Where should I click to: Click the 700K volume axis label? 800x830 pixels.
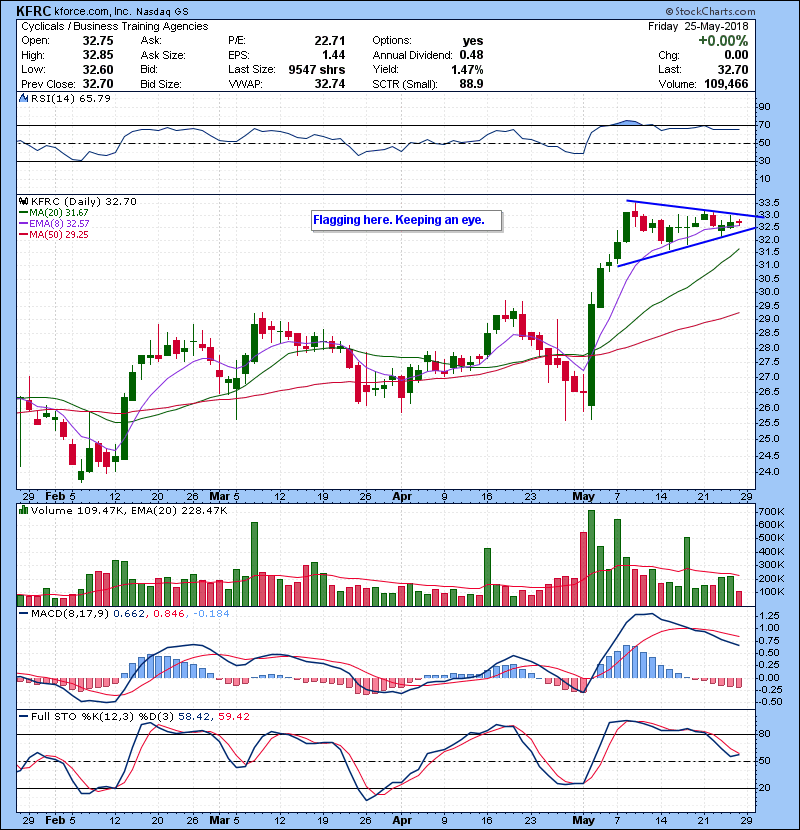tap(771, 512)
